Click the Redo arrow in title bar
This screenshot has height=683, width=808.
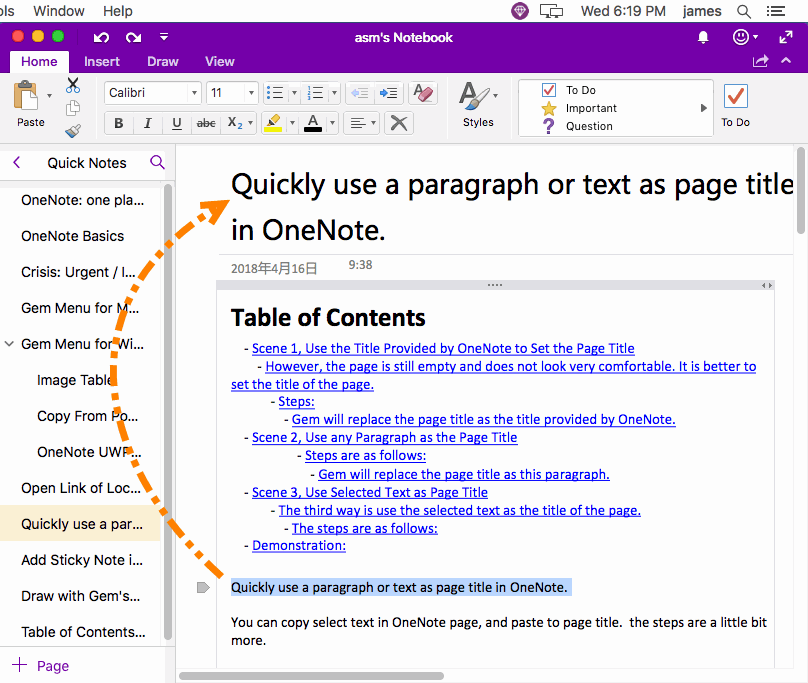[133, 37]
